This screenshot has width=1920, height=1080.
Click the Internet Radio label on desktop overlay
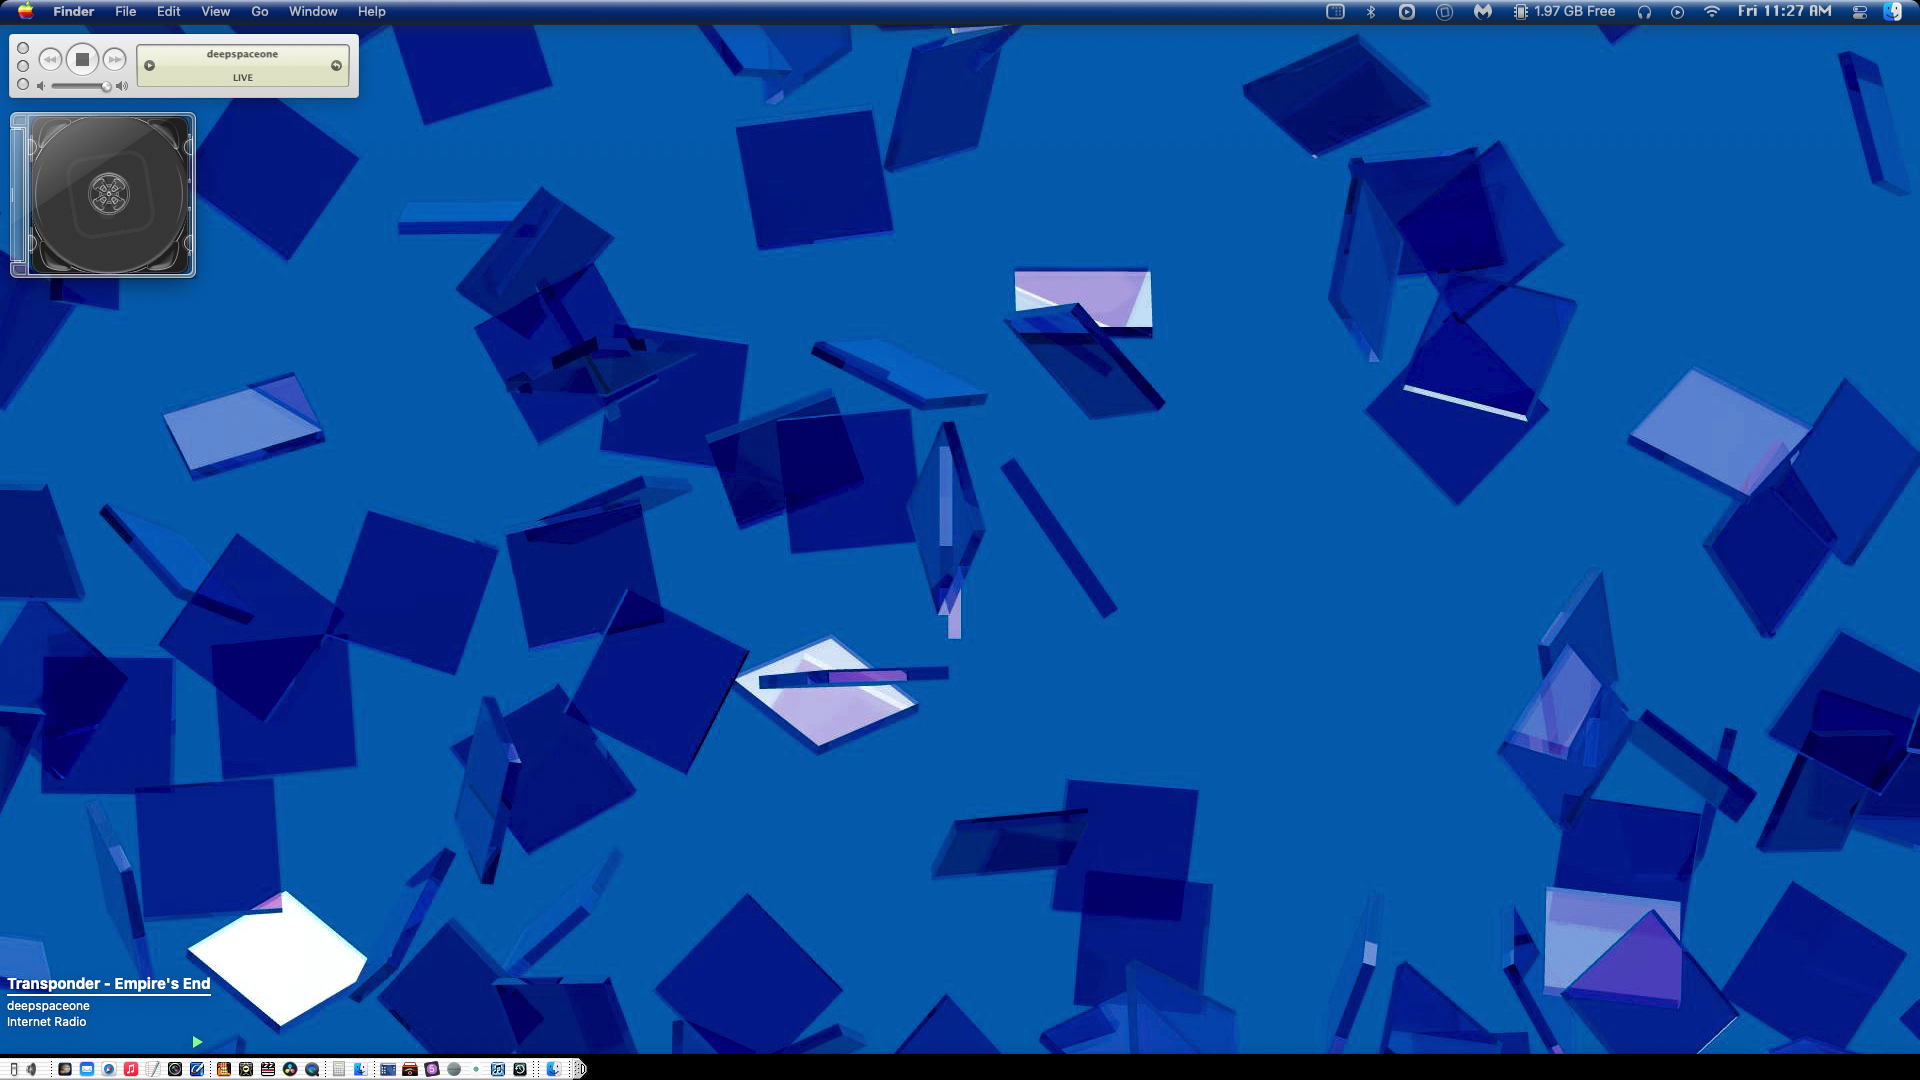pyautogui.click(x=46, y=1022)
